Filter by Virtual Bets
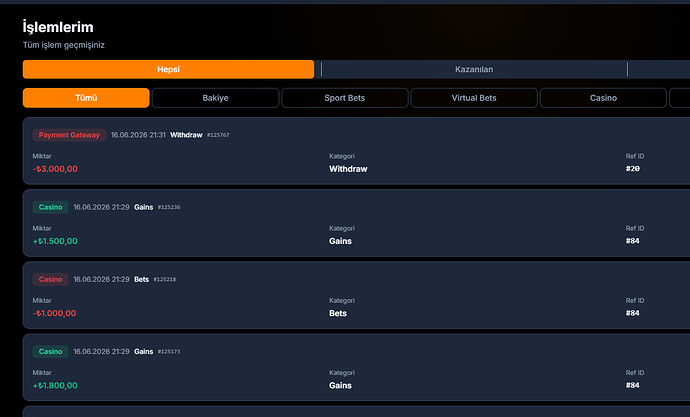 click(474, 98)
